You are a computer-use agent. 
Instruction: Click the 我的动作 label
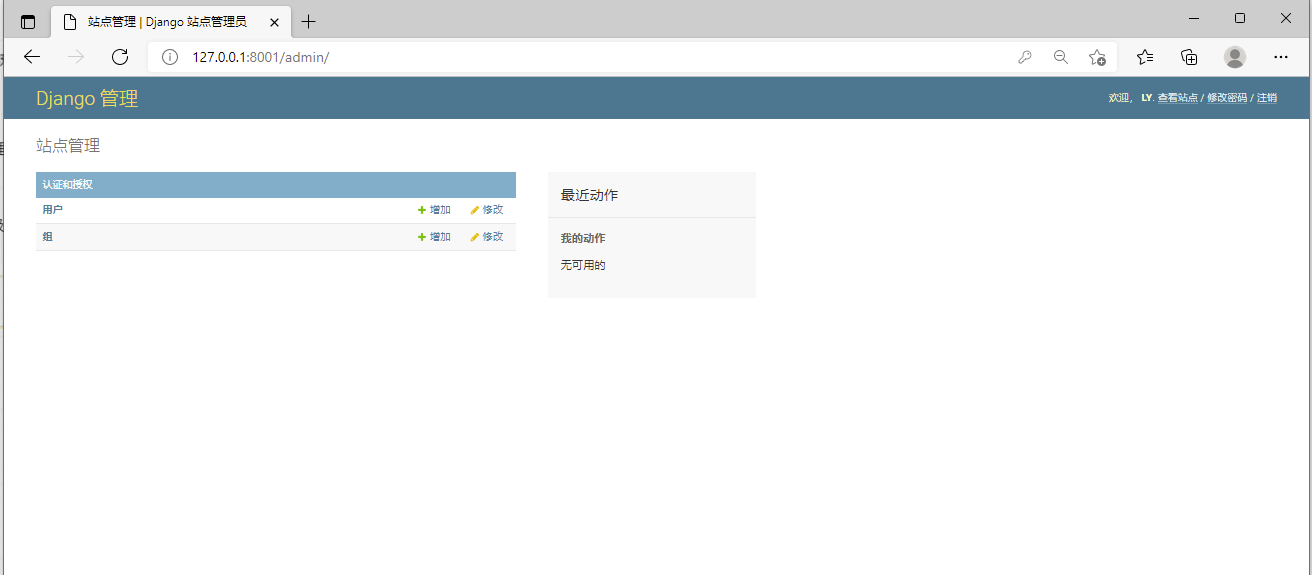[x=582, y=238]
